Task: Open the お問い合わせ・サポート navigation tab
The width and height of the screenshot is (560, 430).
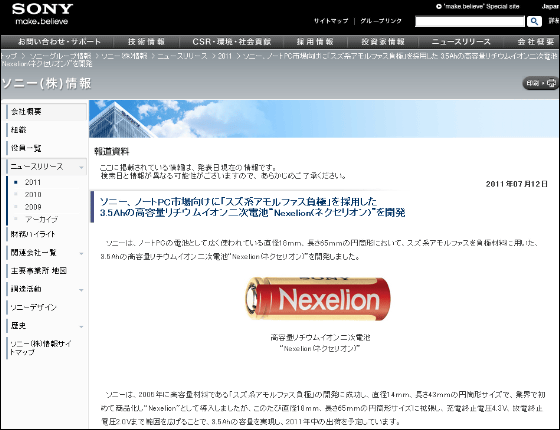Action: 59,42
